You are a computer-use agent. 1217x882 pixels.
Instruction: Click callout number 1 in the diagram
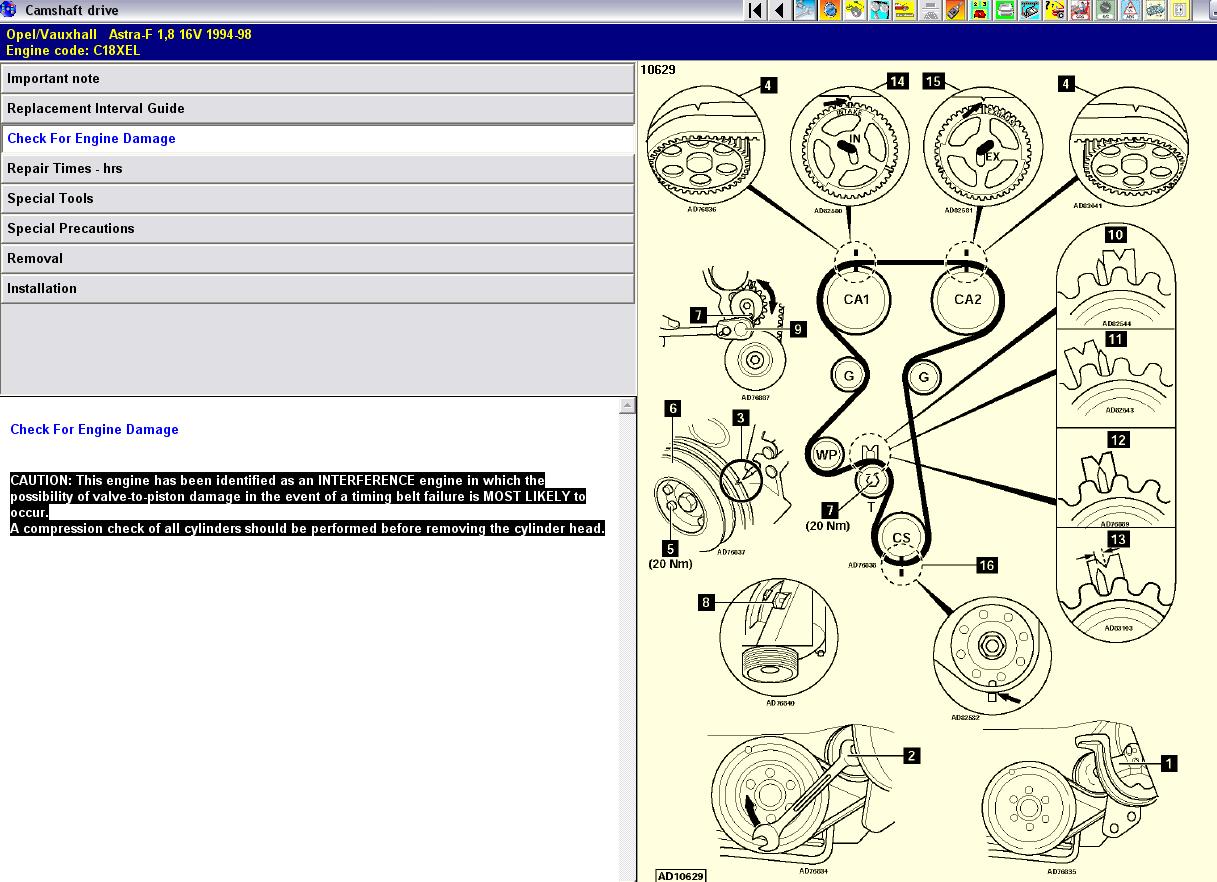tap(1169, 764)
